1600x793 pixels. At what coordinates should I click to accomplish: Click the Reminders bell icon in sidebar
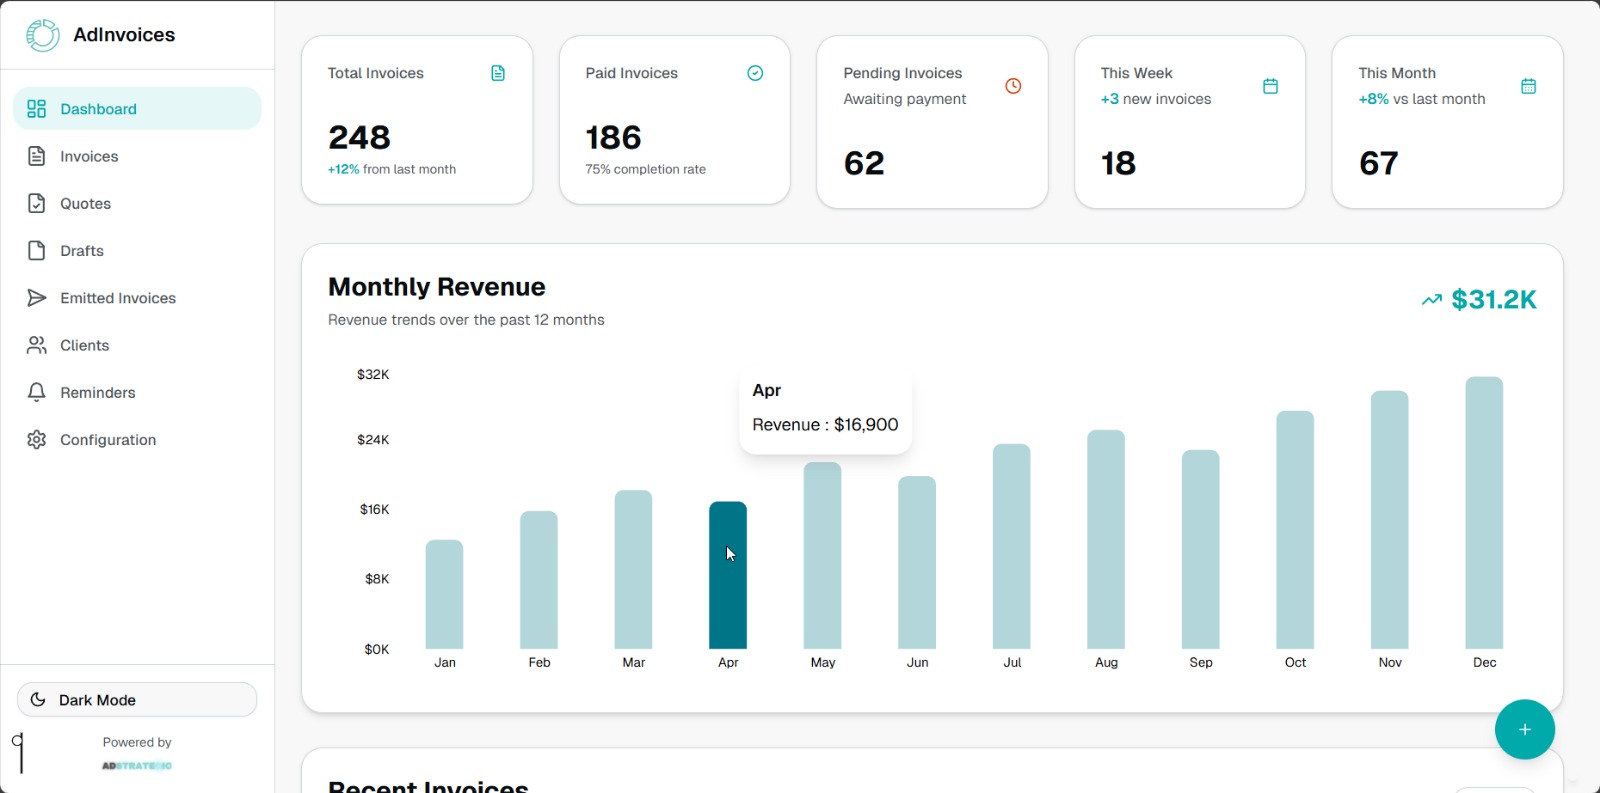pos(37,392)
